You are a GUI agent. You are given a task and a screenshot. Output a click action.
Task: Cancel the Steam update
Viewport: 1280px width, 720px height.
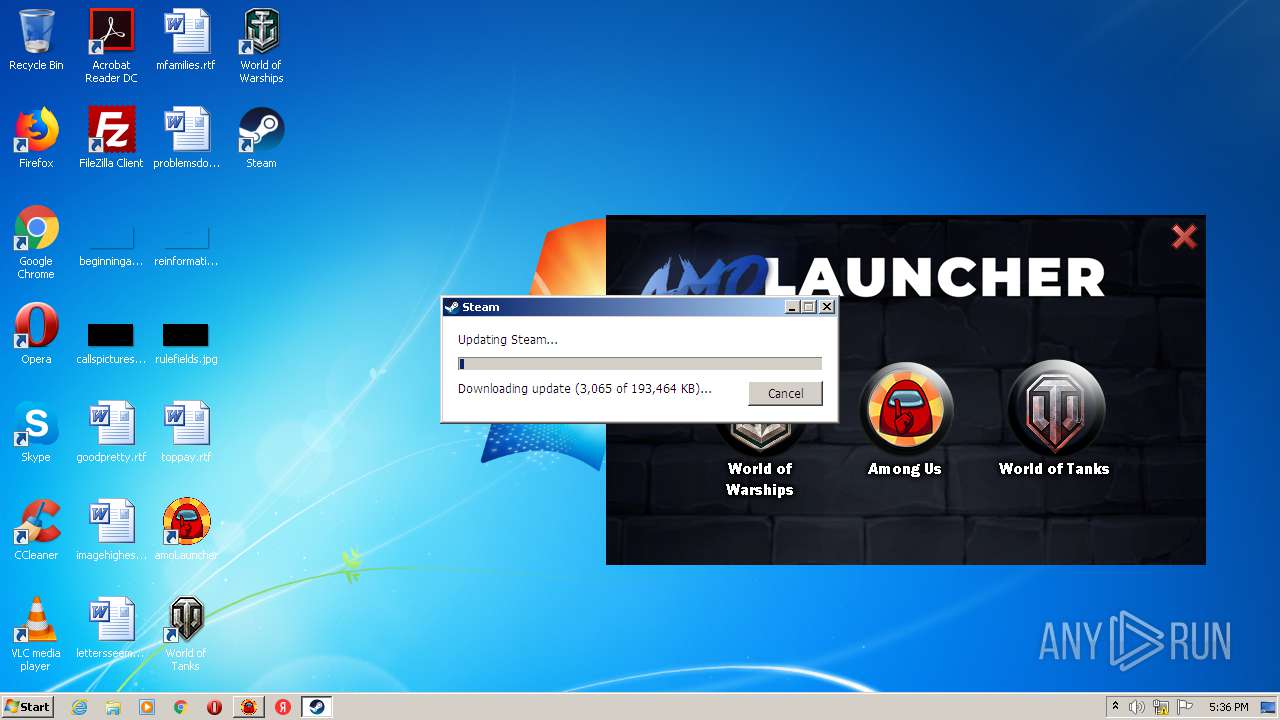point(785,393)
